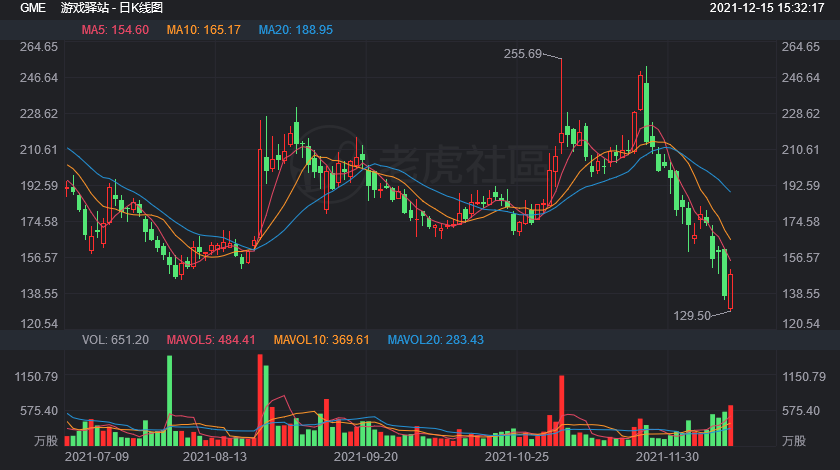Click the tall green volume bar in early August
The width and height of the screenshot is (840, 470).
click(170, 401)
